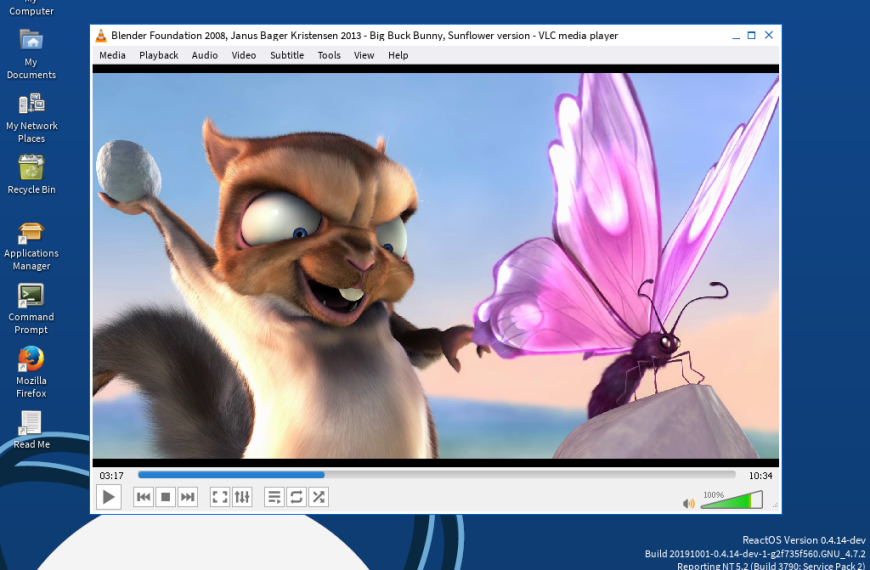870x570 pixels.
Task: Toggle fullscreen video mode
Action: coord(220,497)
